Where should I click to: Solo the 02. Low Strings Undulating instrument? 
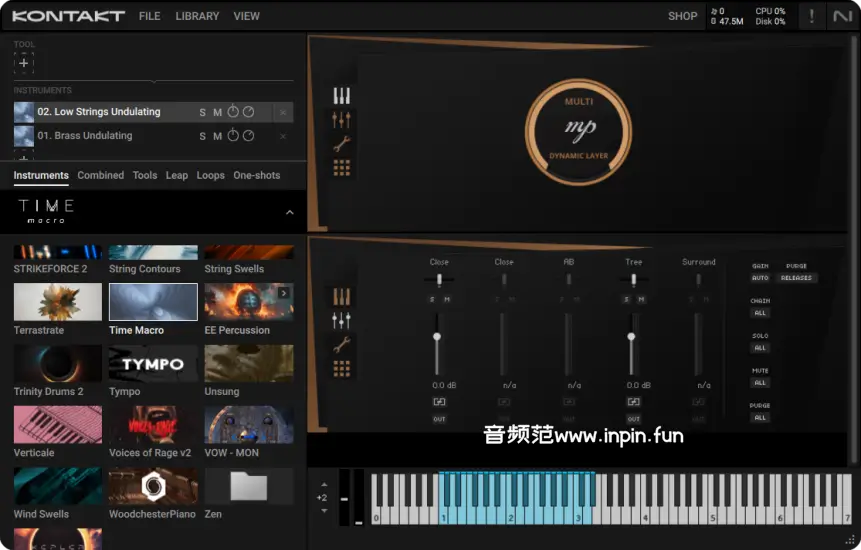203,112
